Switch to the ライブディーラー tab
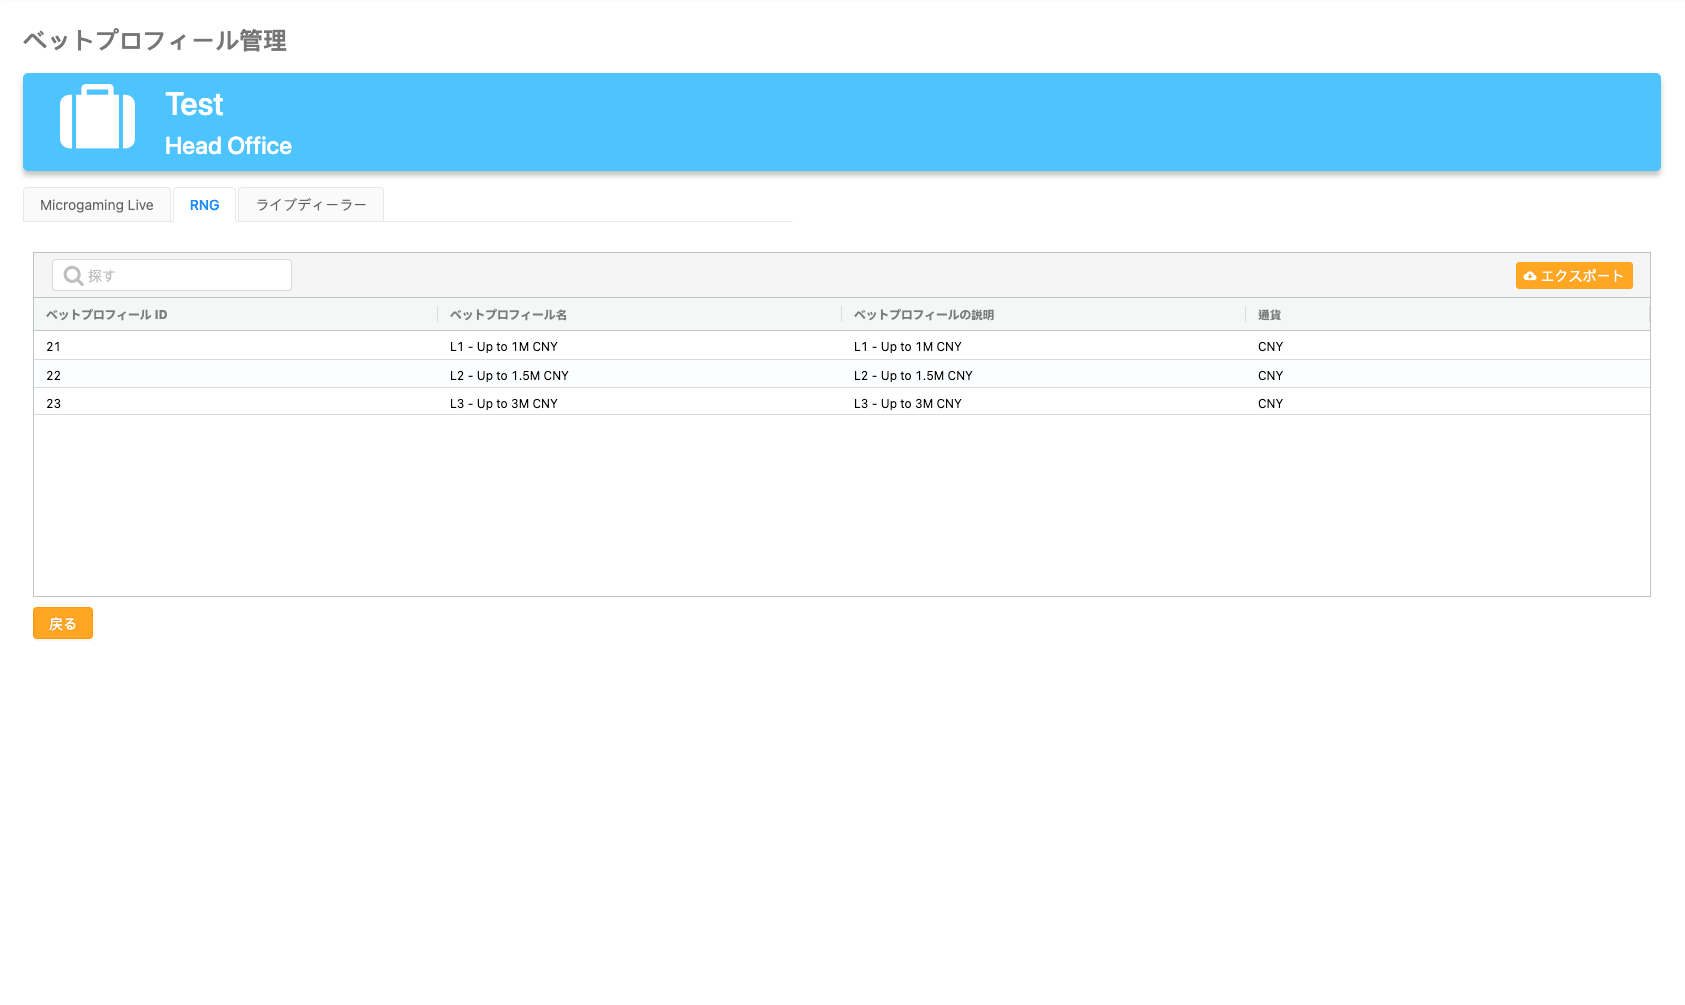1685x1005 pixels. coord(311,205)
